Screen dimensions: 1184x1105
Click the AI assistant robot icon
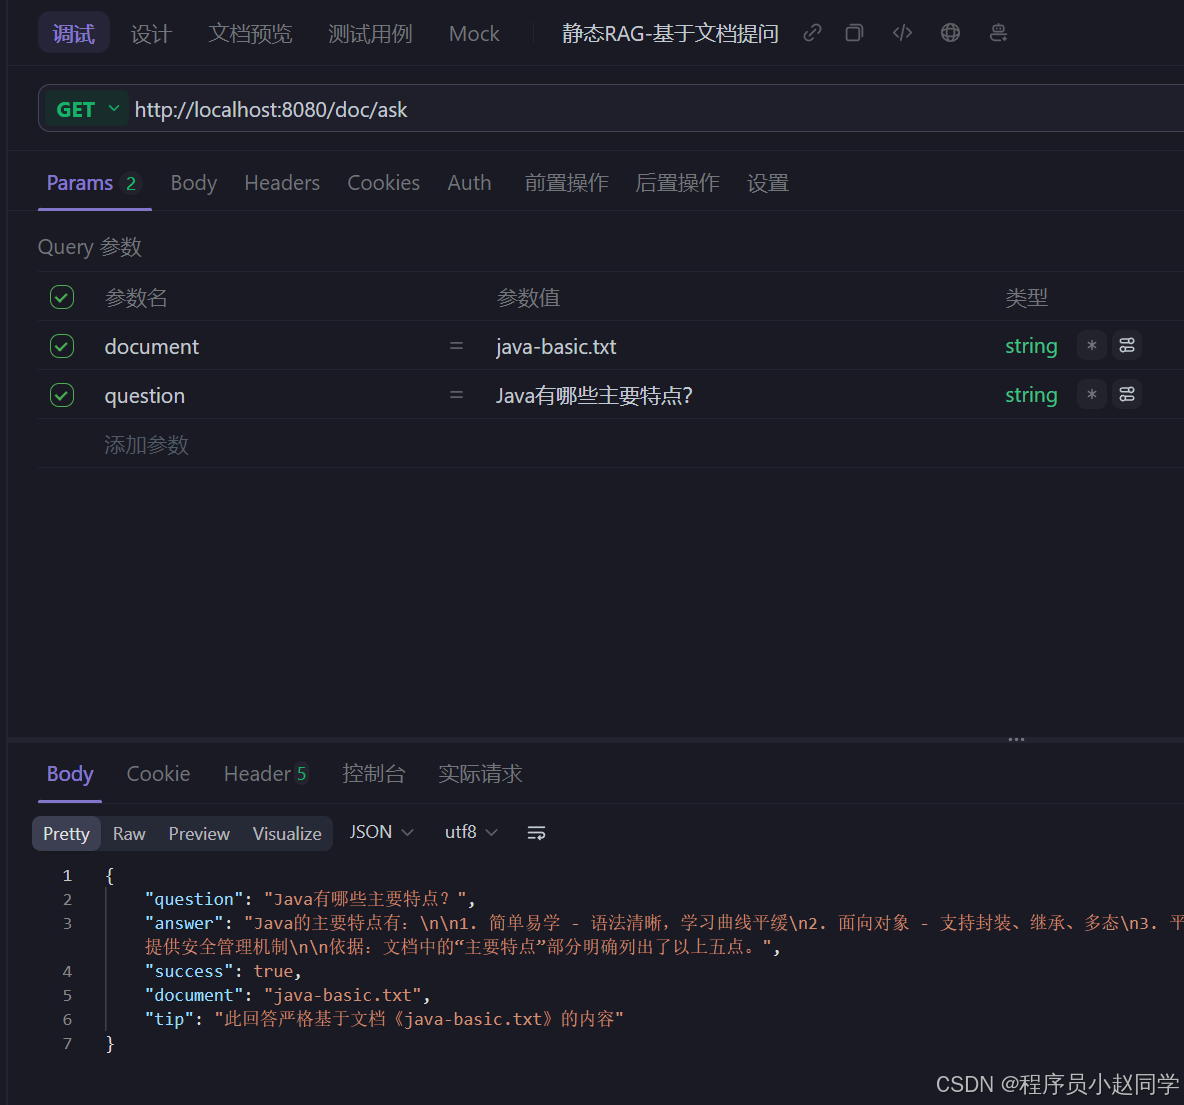pyautogui.click(x=997, y=32)
